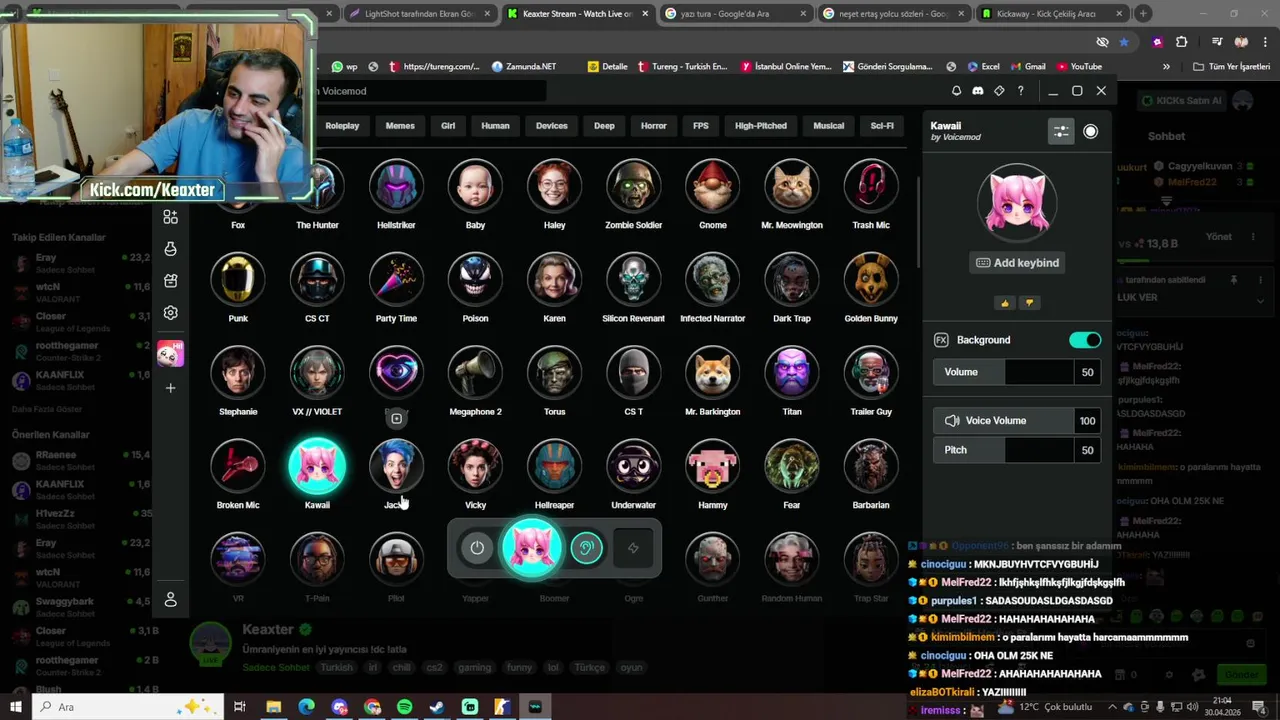The width and height of the screenshot is (1280, 720).
Task: Choose the Hammy pig voice
Action: pyautogui.click(x=712, y=466)
